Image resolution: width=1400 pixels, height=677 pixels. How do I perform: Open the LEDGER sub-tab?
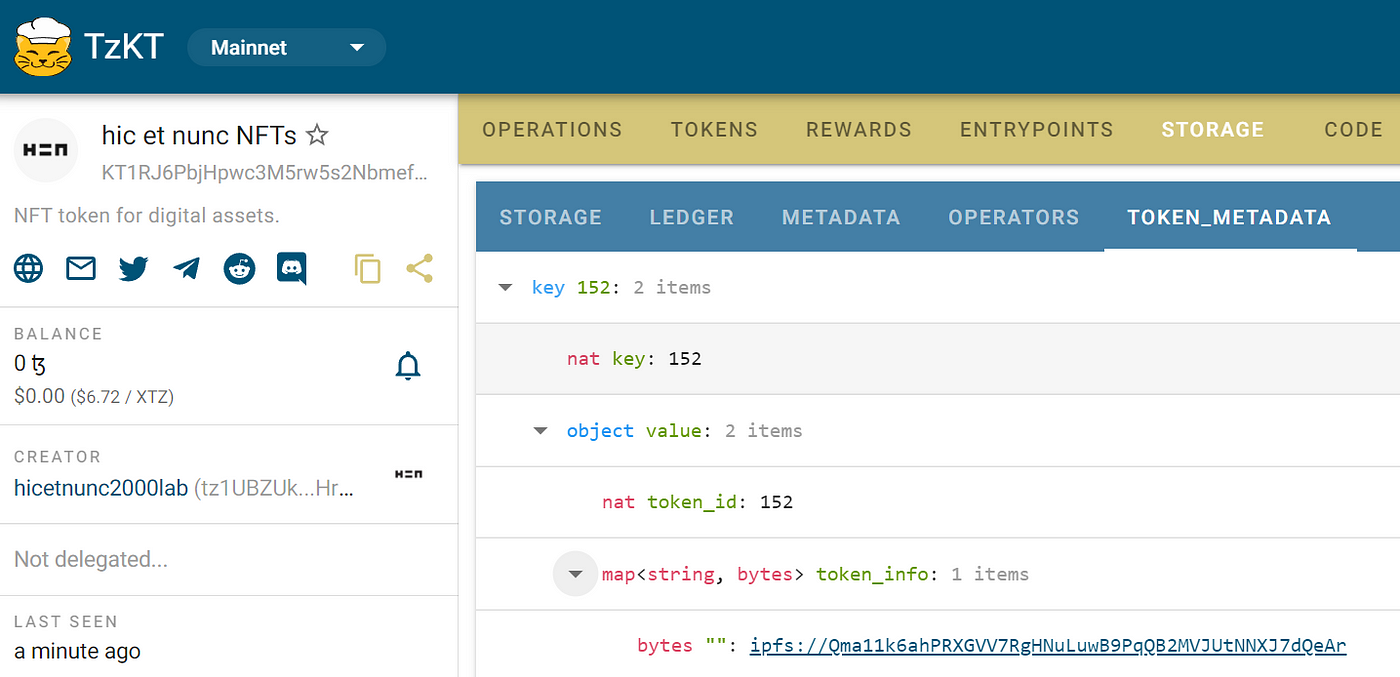[x=692, y=217]
